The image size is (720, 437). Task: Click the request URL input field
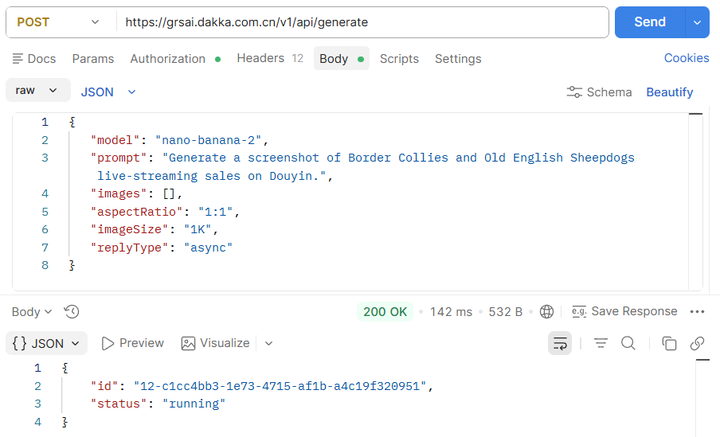(362, 22)
